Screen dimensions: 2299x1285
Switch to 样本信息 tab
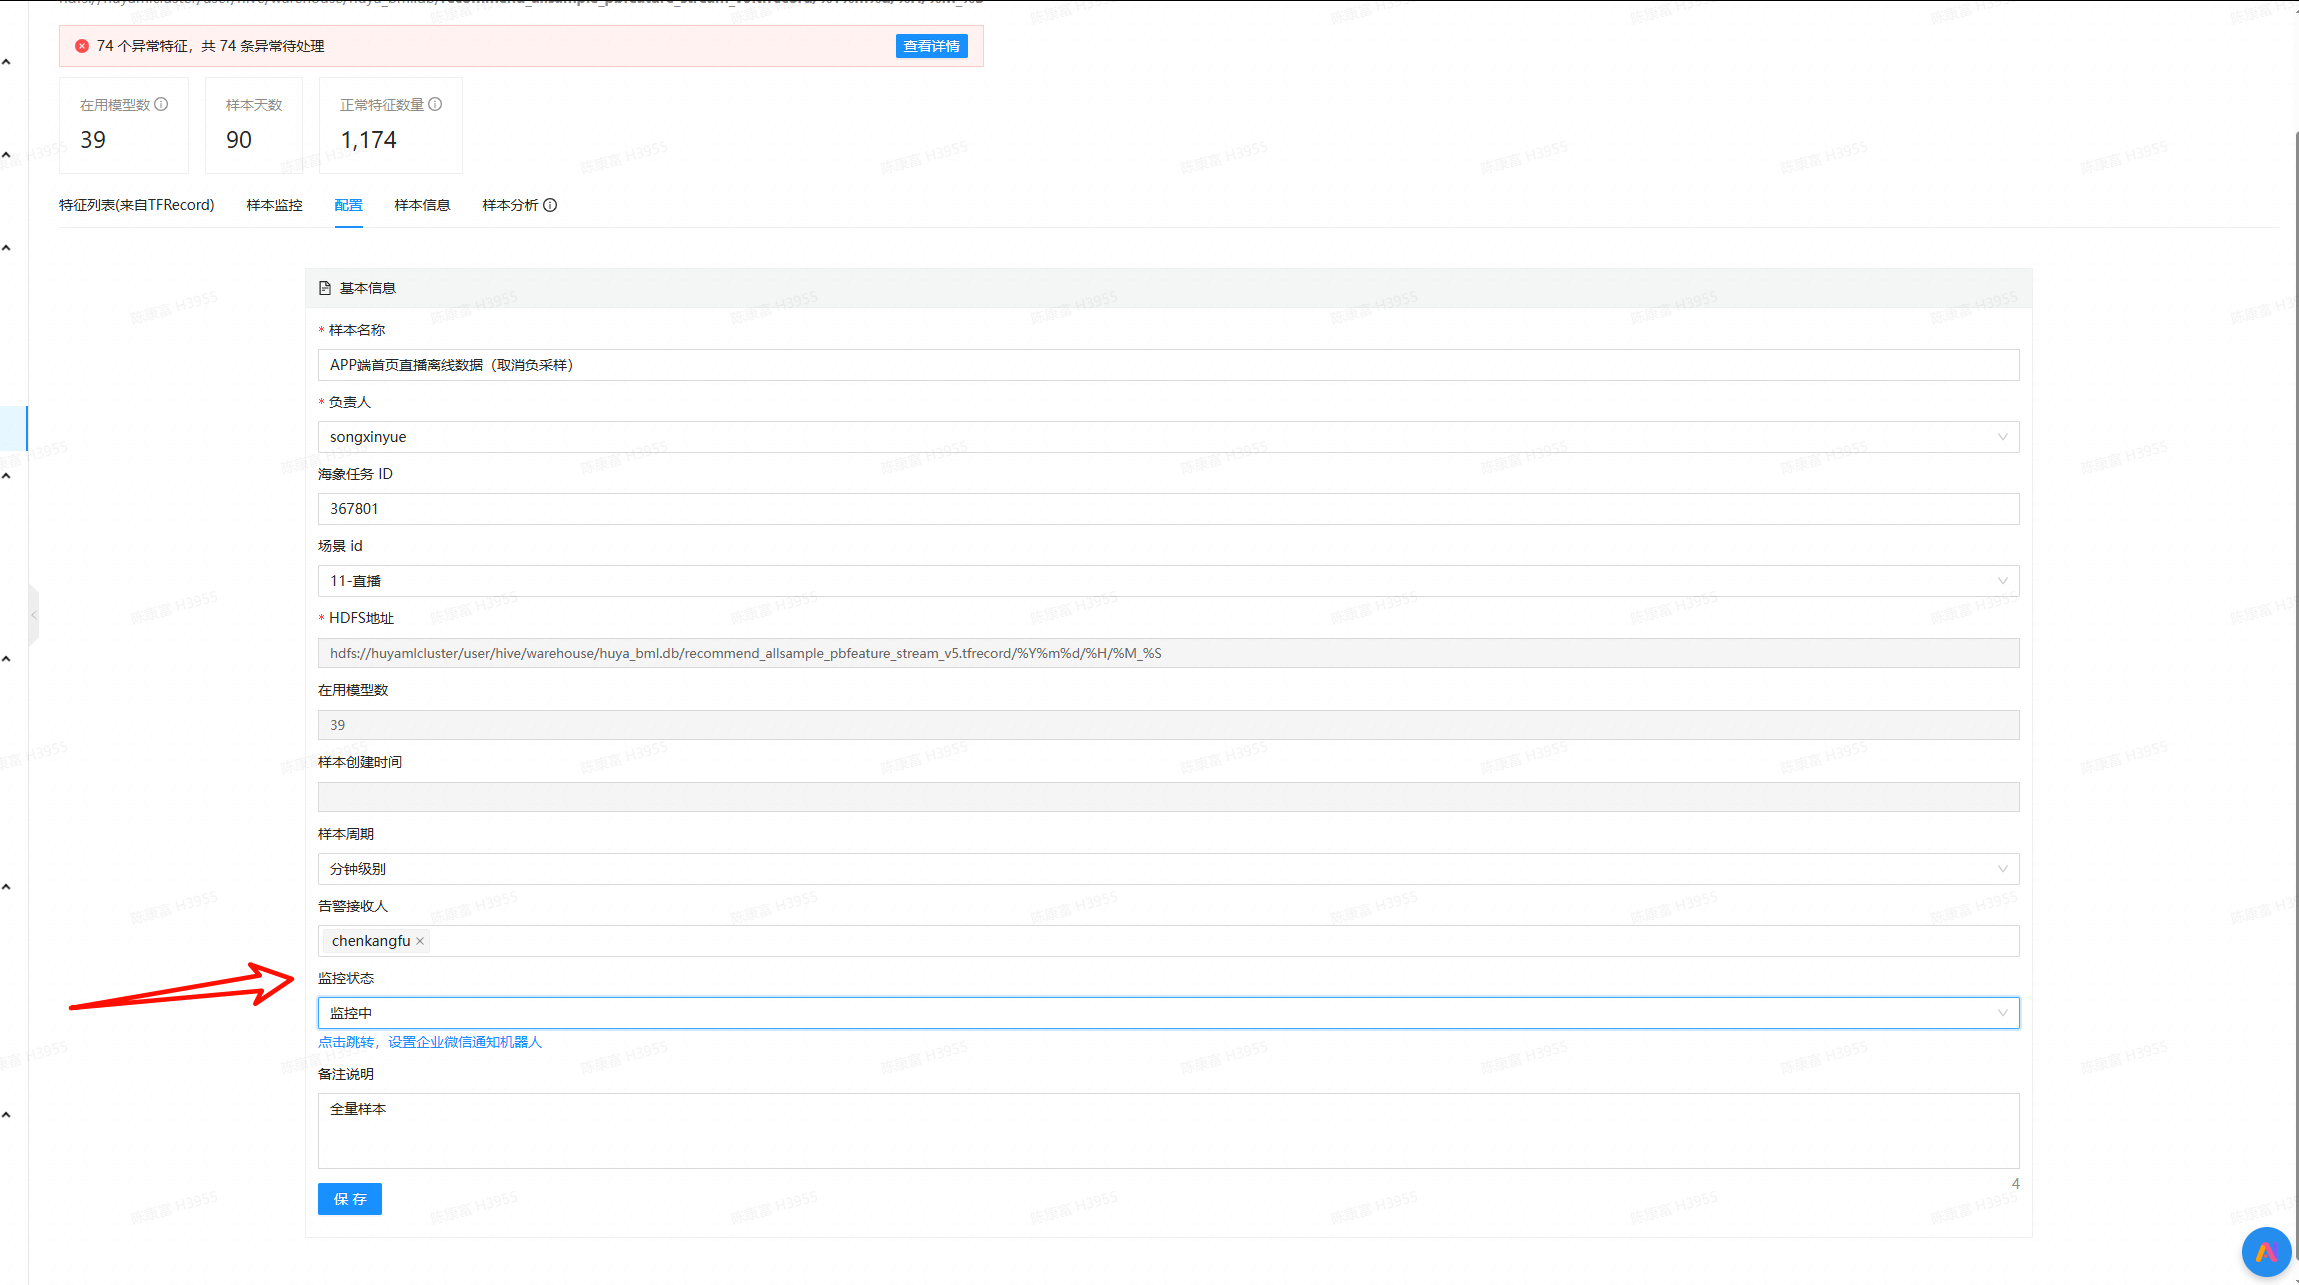coord(422,205)
